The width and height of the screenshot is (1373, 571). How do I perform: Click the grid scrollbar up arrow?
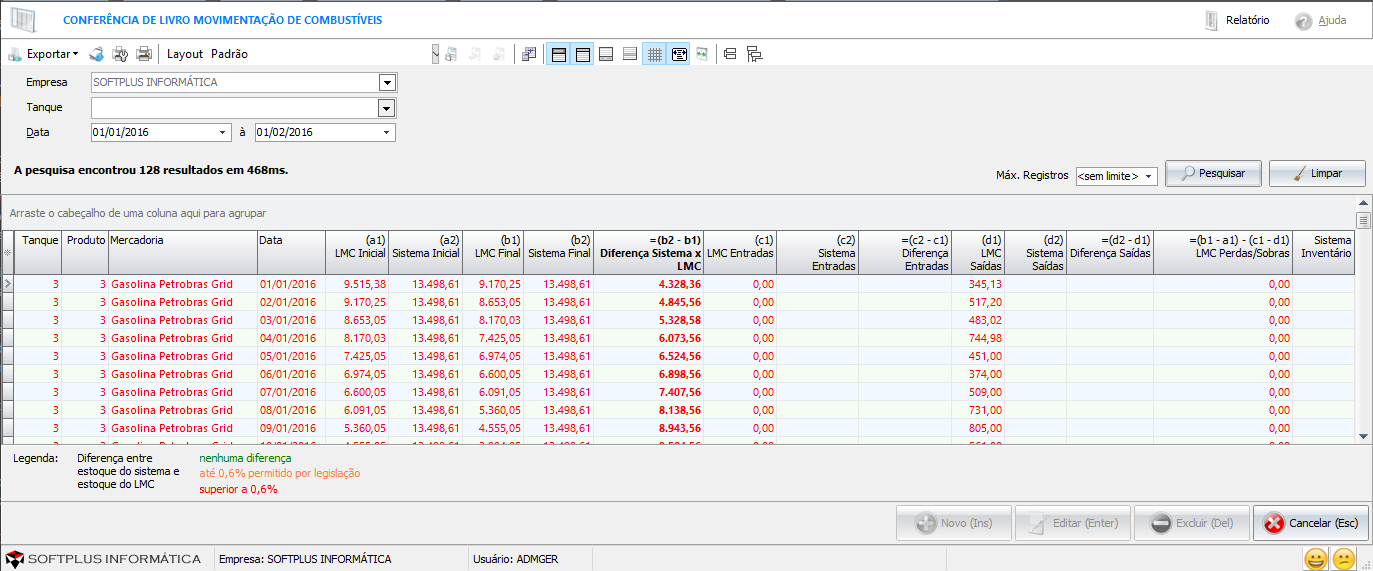coord(1363,204)
